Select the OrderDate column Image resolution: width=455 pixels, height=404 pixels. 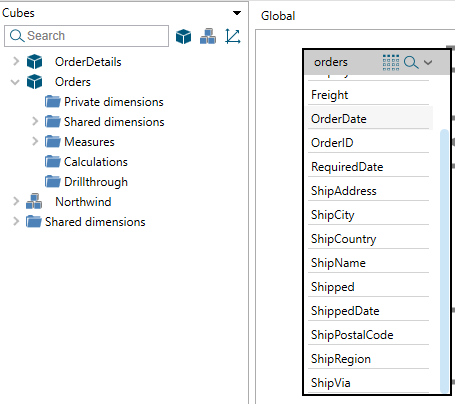pyautogui.click(x=368, y=119)
